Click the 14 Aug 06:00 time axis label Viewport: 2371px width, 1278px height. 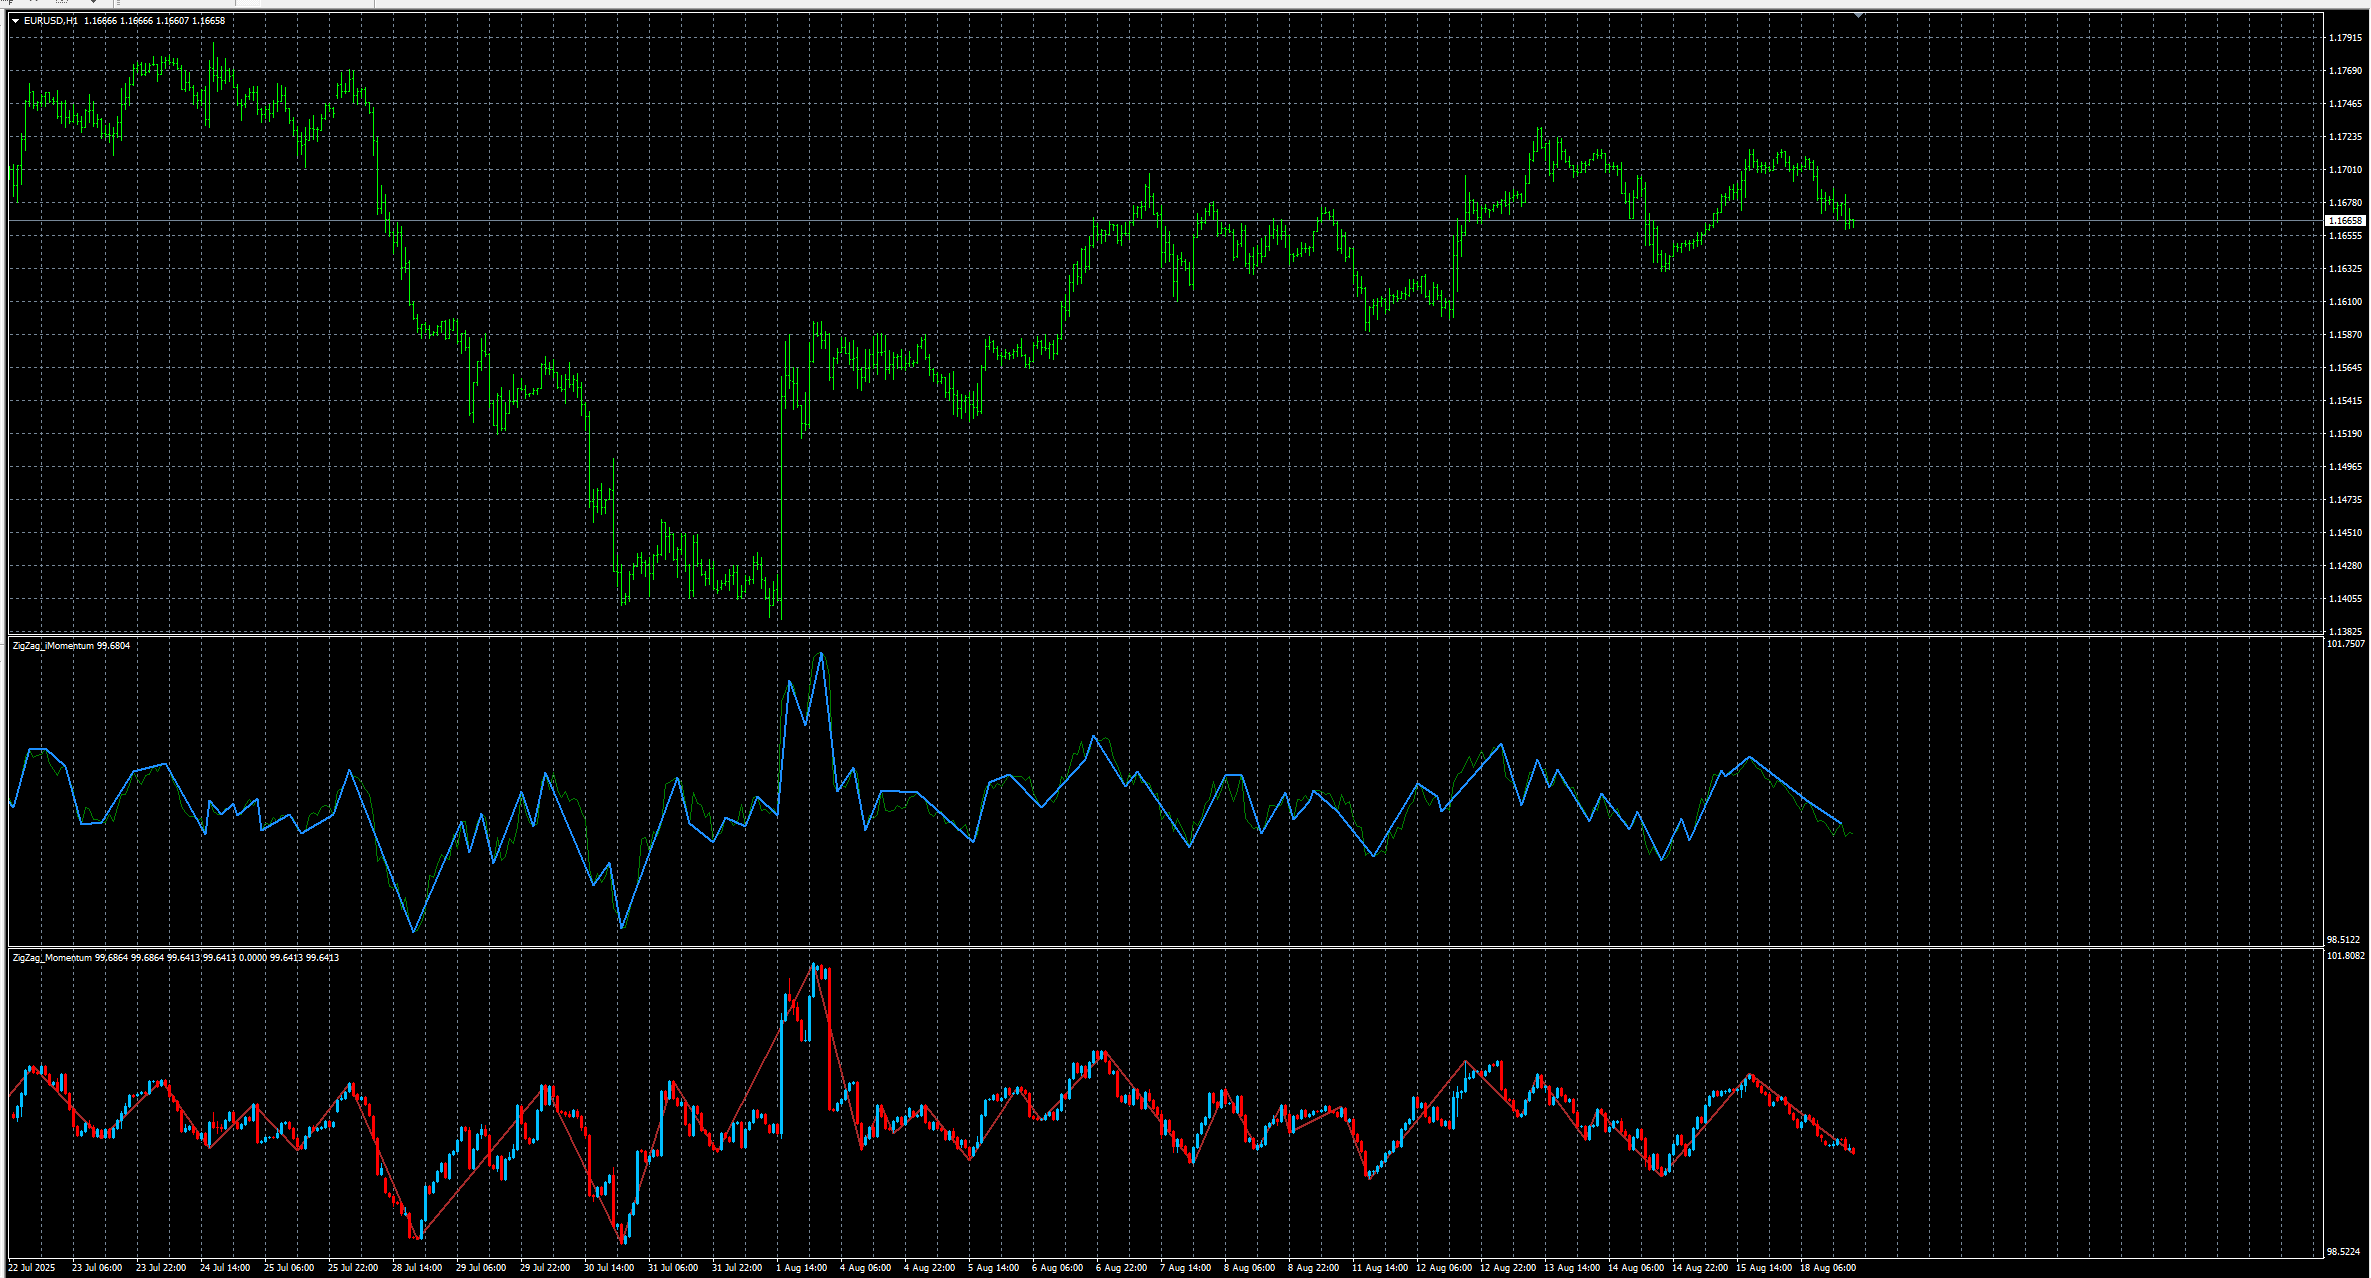[x=1636, y=1268]
